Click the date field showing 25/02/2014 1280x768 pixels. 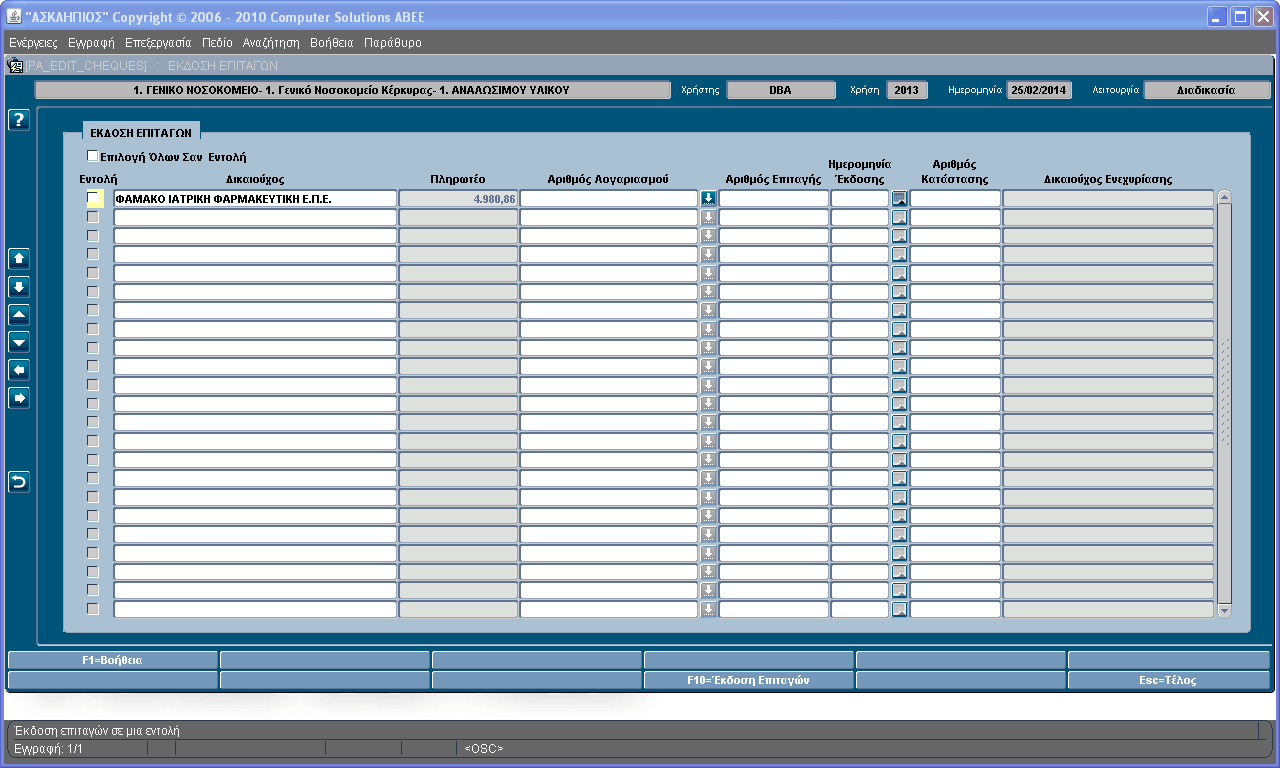[x=1038, y=90]
